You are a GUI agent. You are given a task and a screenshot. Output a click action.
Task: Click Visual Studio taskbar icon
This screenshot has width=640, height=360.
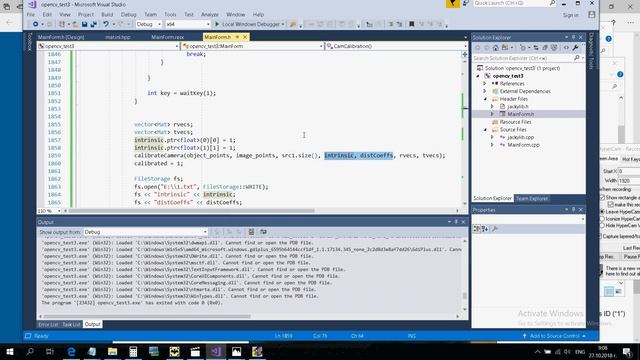pyautogui.click(x=216, y=351)
